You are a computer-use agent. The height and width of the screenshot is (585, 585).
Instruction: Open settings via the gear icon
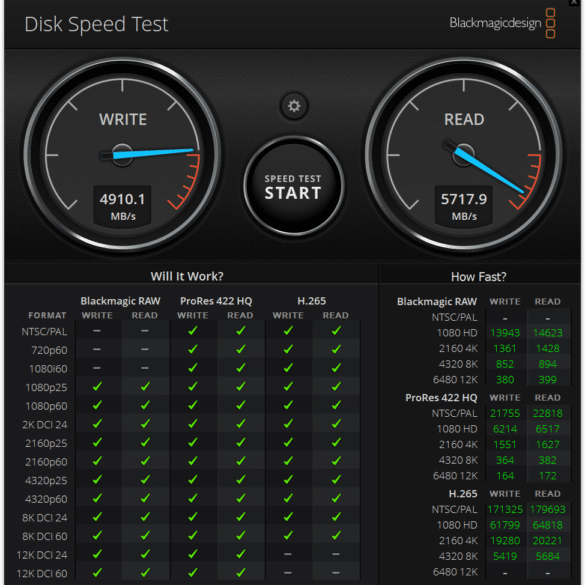click(294, 106)
